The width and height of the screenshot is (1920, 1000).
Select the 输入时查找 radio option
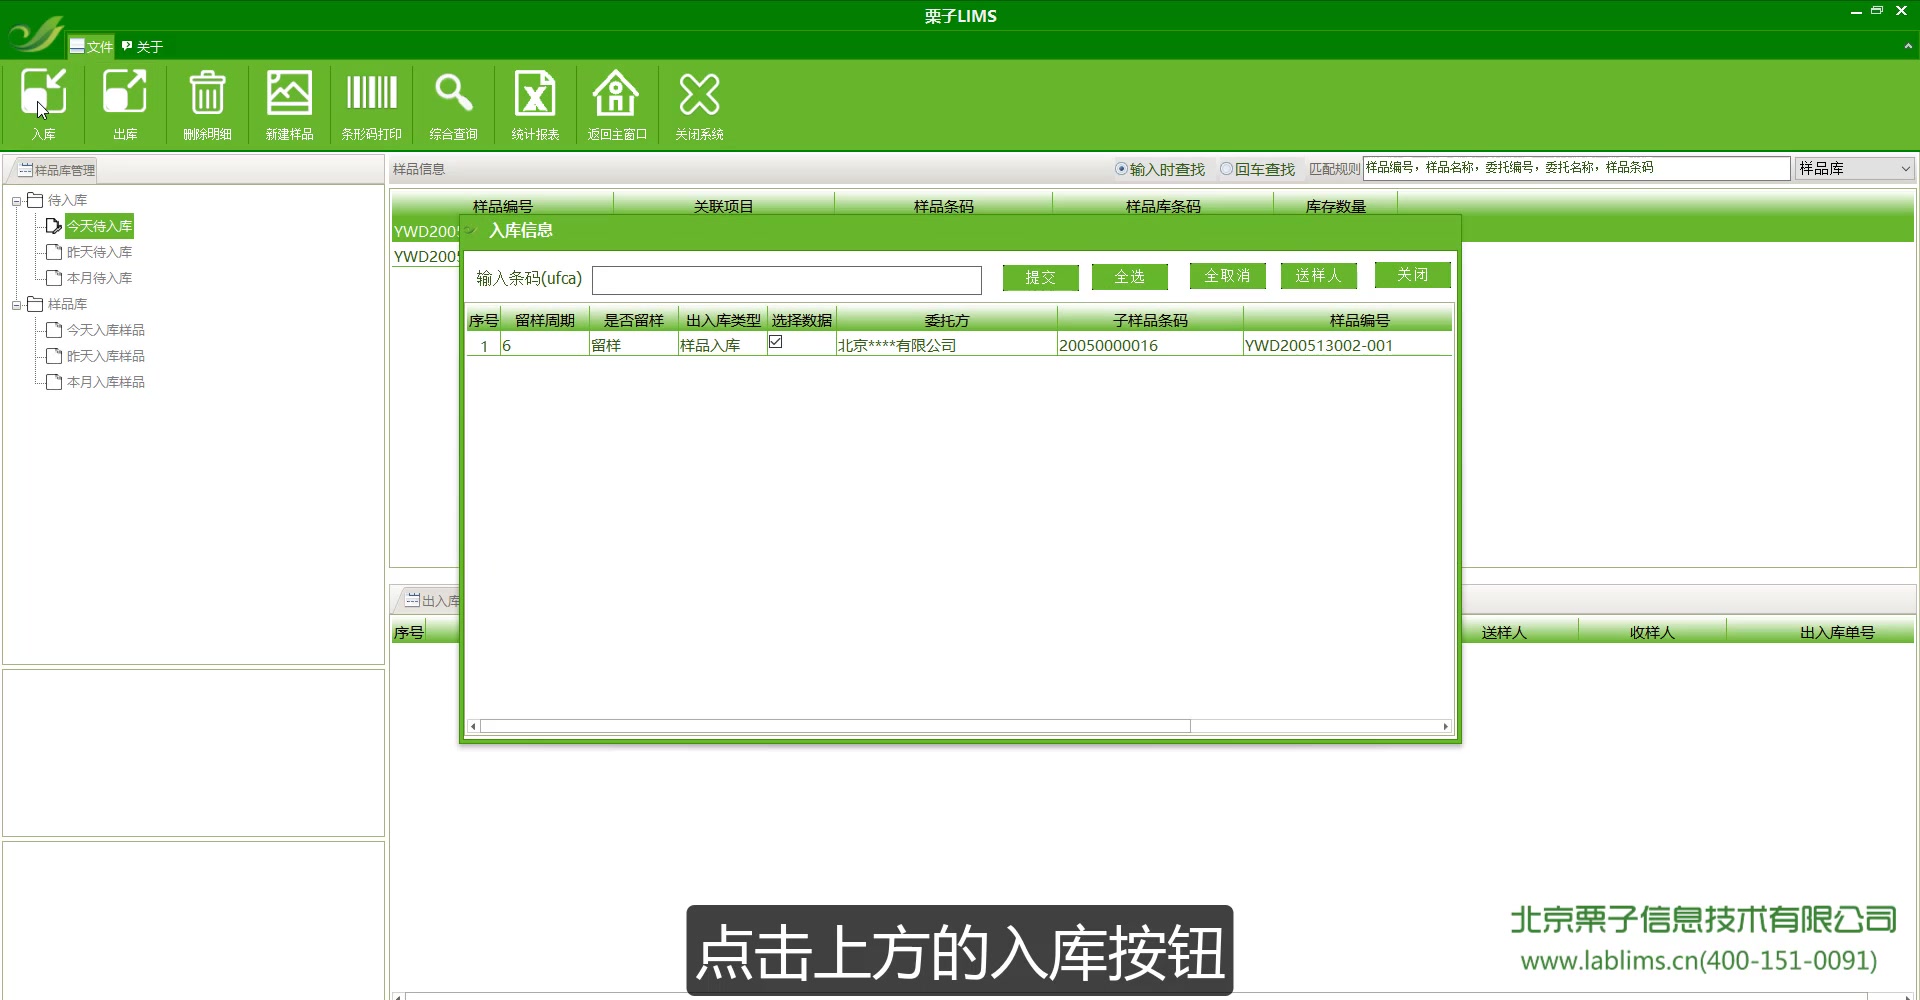pos(1120,169)
